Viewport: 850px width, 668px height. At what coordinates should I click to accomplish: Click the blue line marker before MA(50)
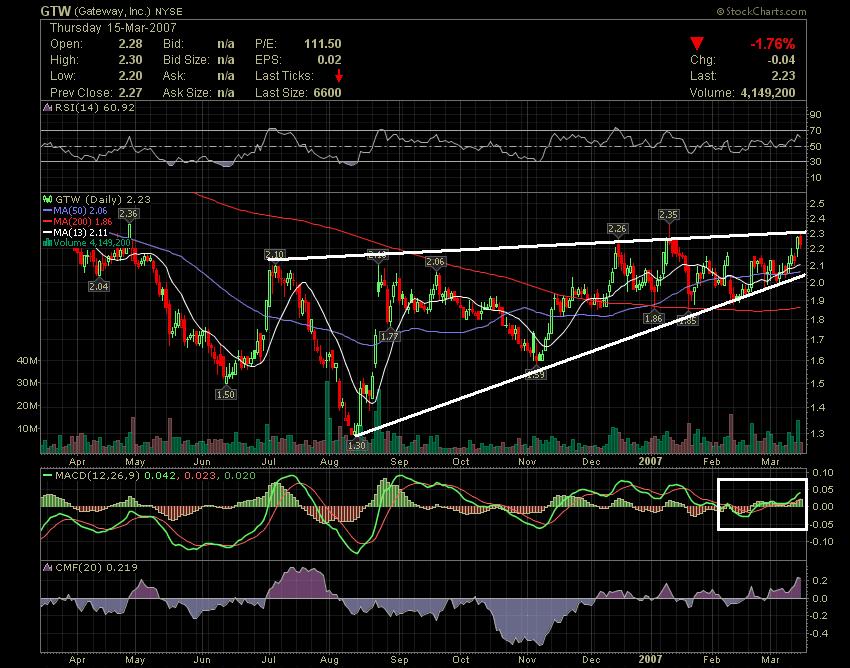48,210
